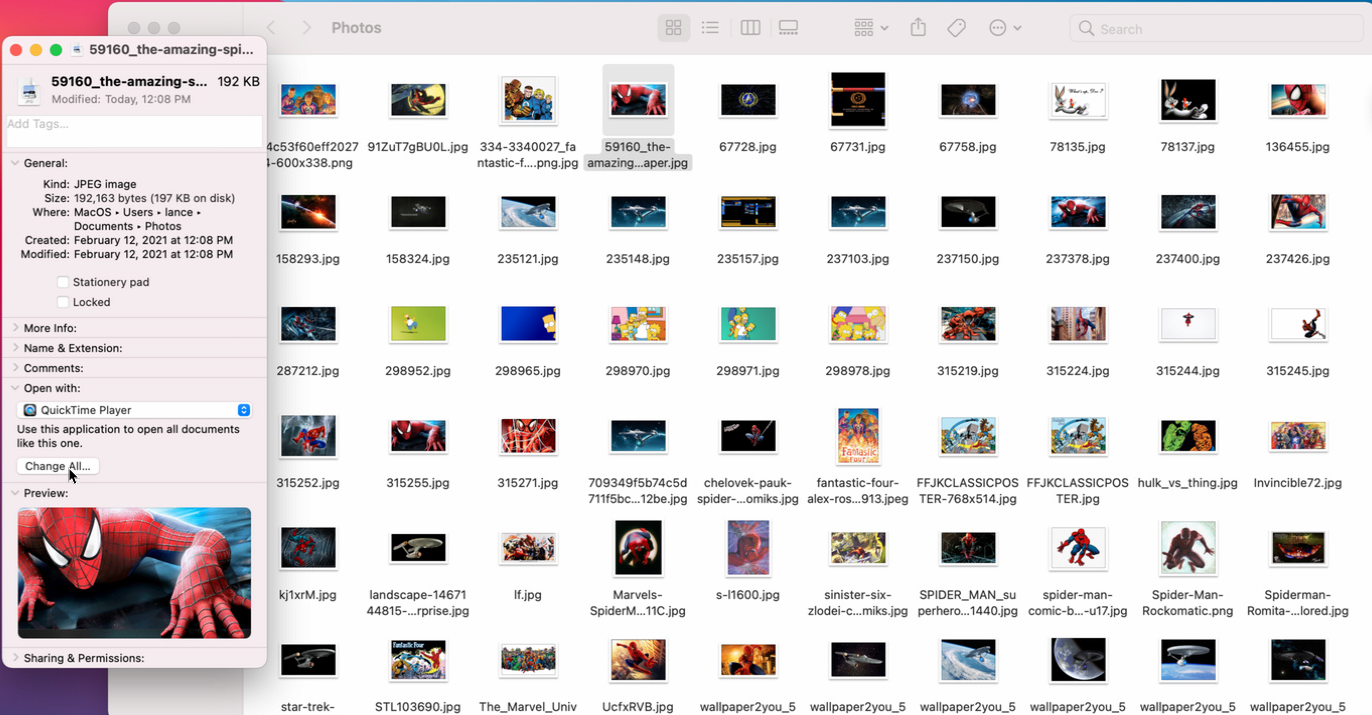This screenshot has height=715, width=1372.
Task: Open the More actions ellipsis menu
Action: (1004, 28)
